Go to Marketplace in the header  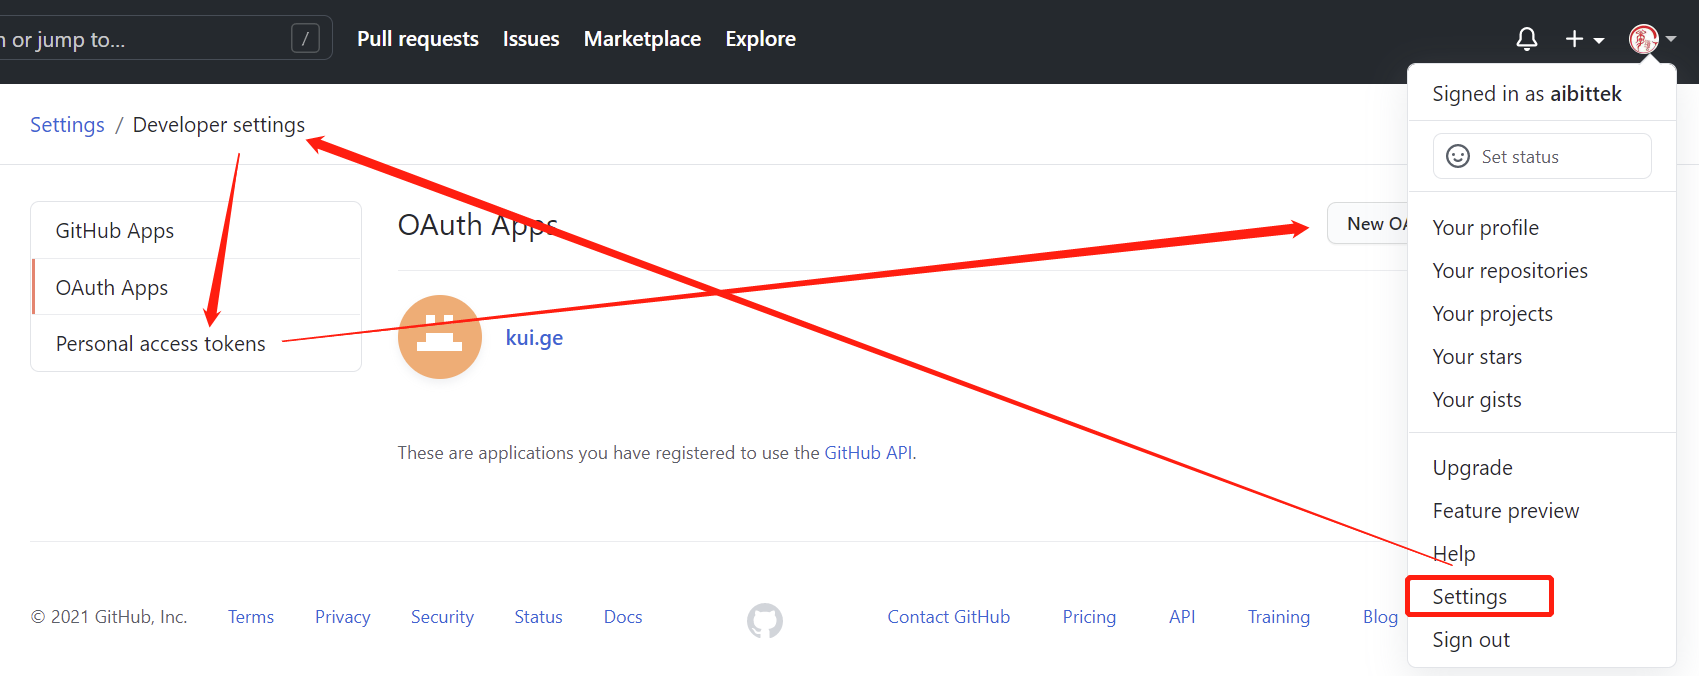pyautogui.click(x=642, y=39)
